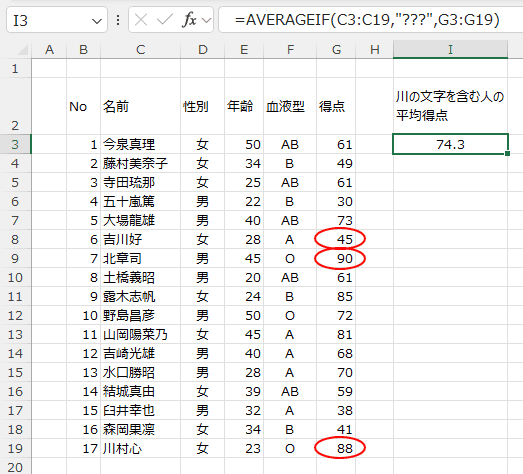The height and width of the screenshot is (474, 523).
Task: Click inside the AVERAGEIF formula input field
Action: tap(370, 20)
